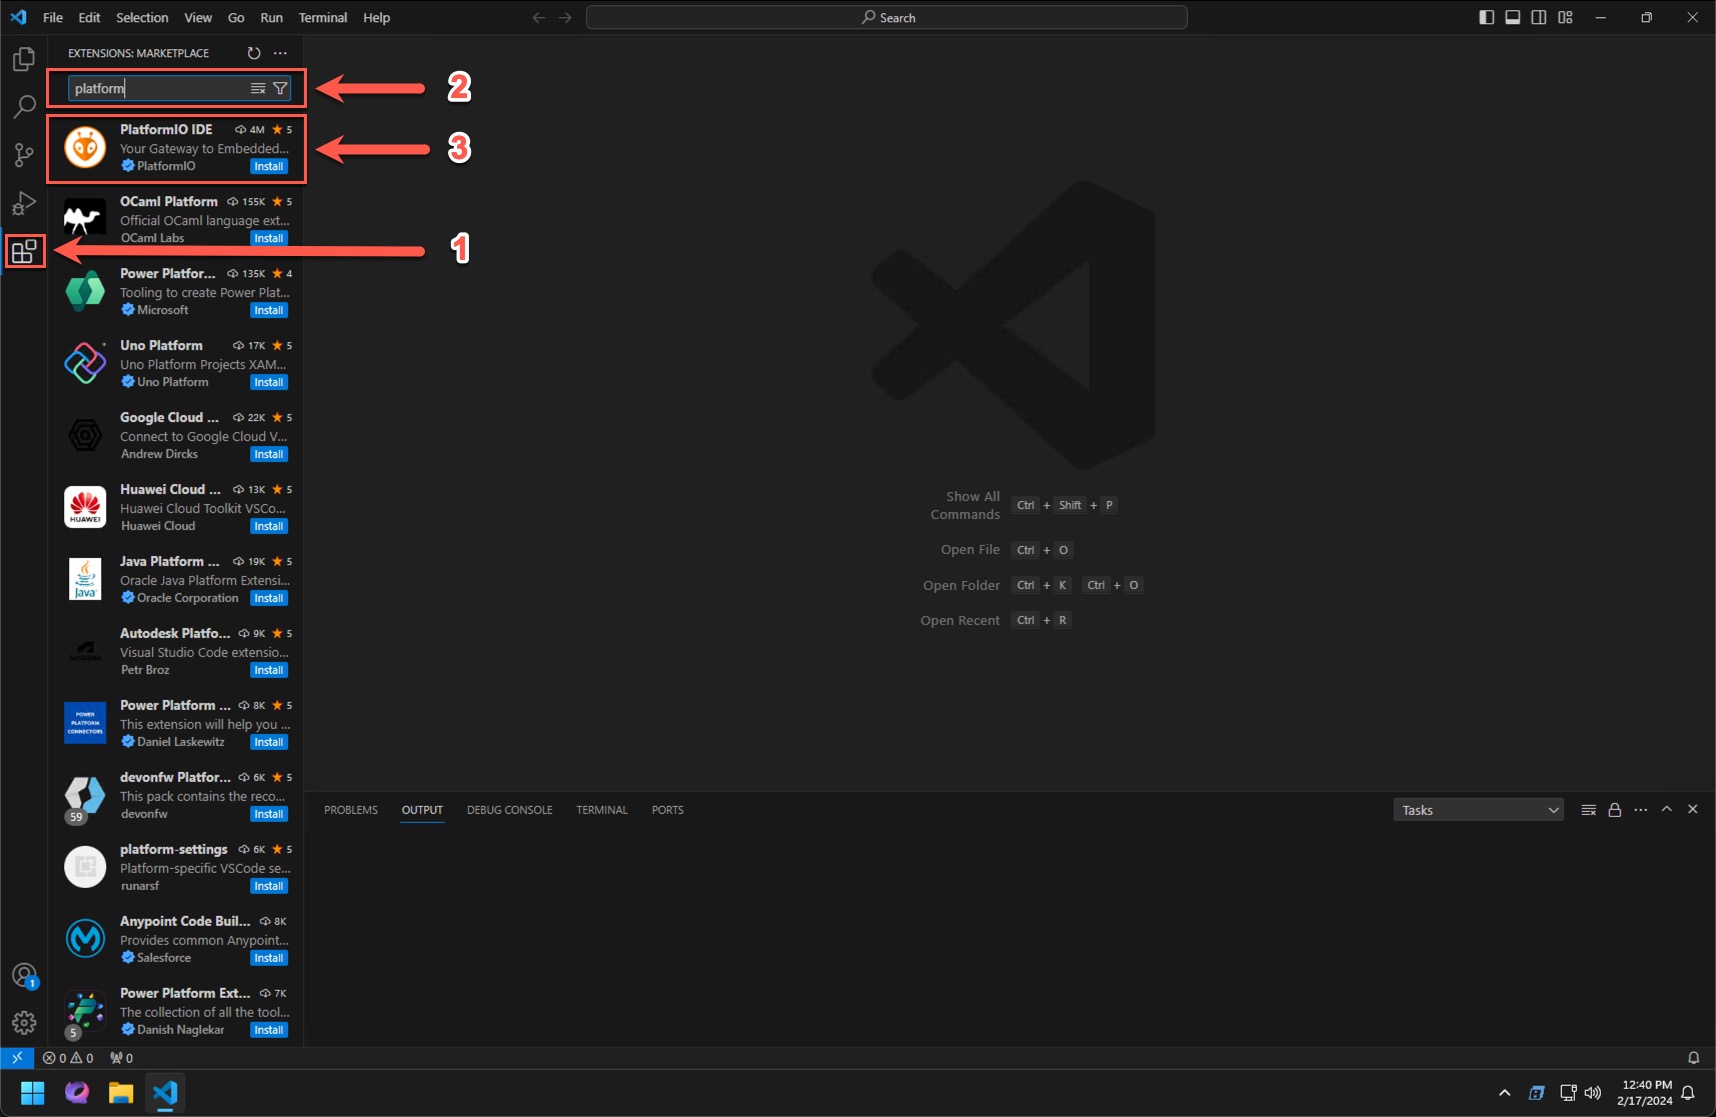The height and width of the screenshot is (1117, 1716).
Task: Open the Search view in activity bar
Action: (x=24, y=107)
